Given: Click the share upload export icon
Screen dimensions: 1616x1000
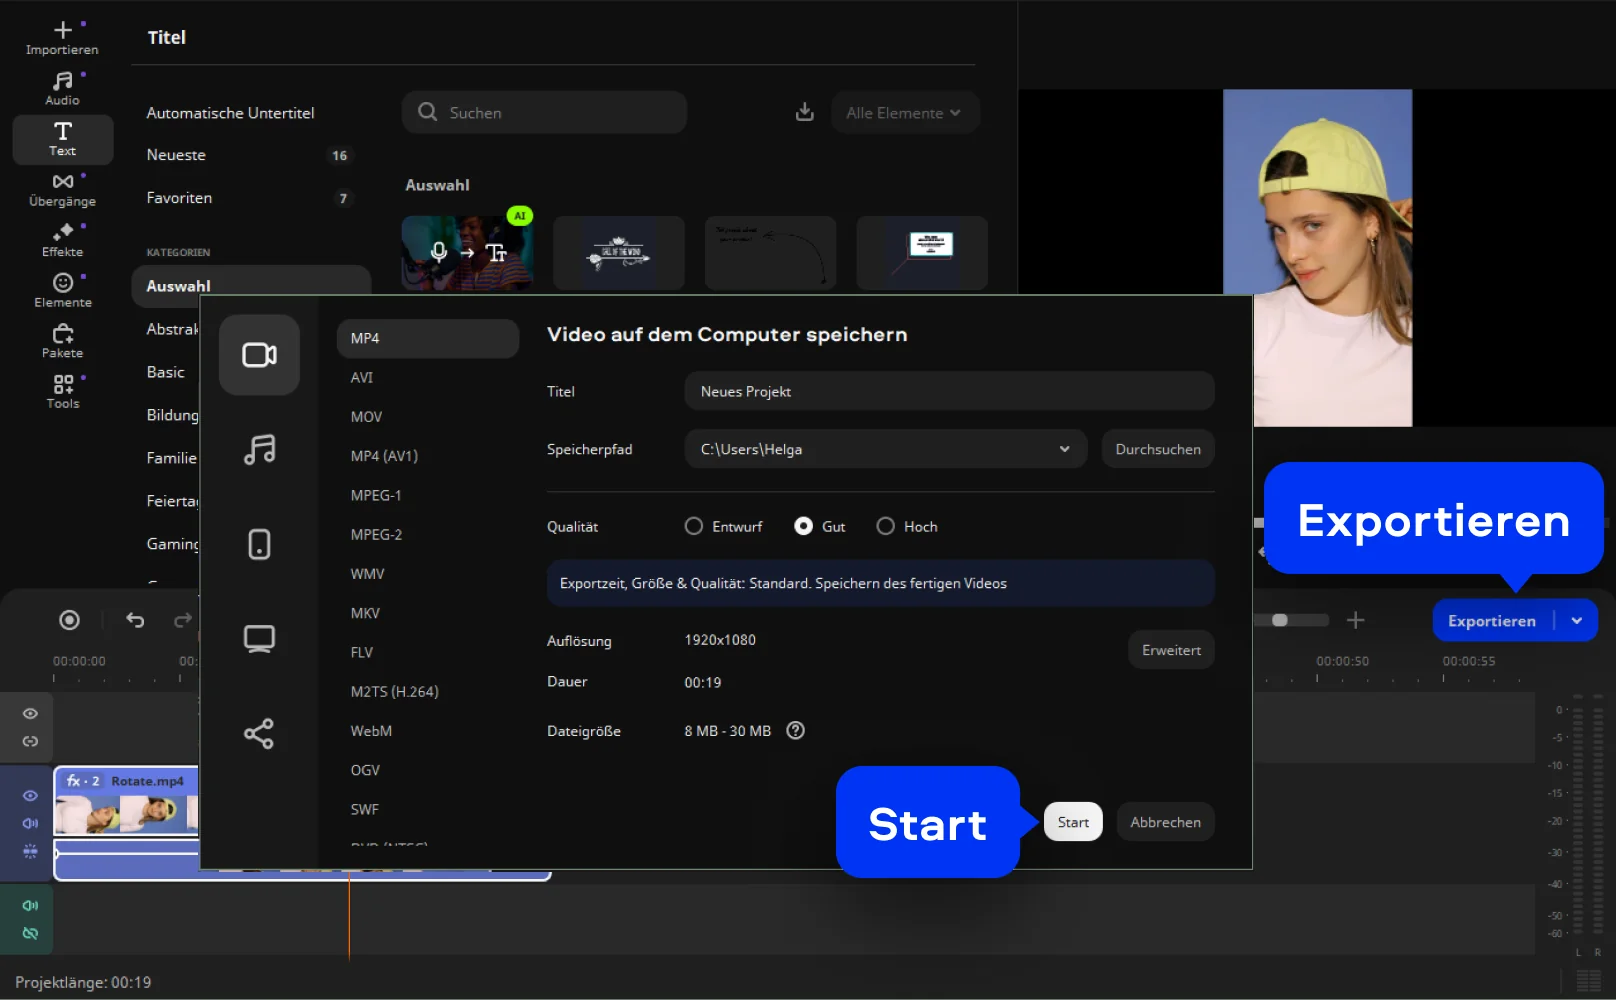Looking at the screenshot, I should (x=259, y=734).
